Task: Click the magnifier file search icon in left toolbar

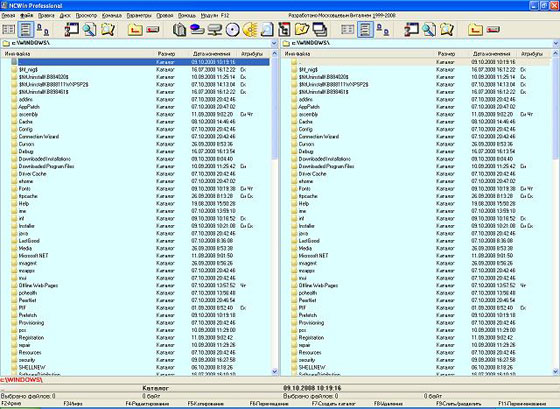Action: coord(90,30)
